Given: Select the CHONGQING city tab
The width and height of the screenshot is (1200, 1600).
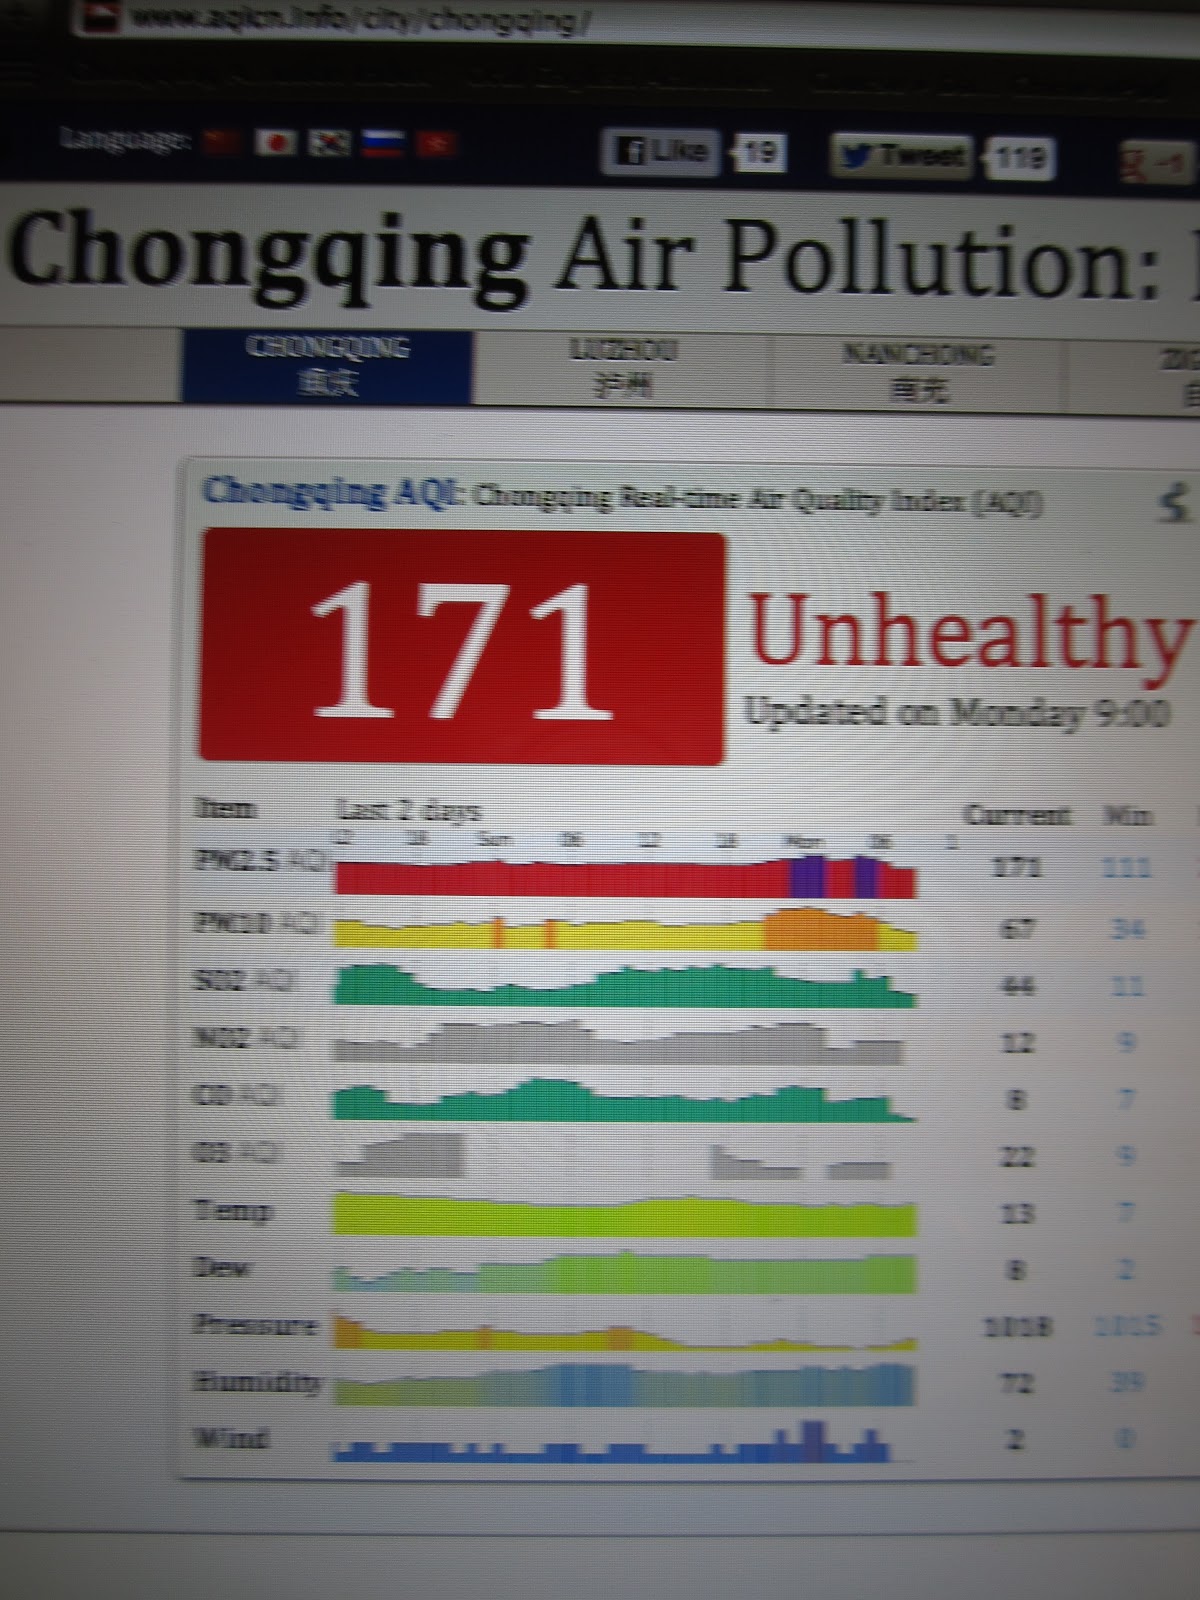Looking at the screenshot, I should tap(326, 367).
